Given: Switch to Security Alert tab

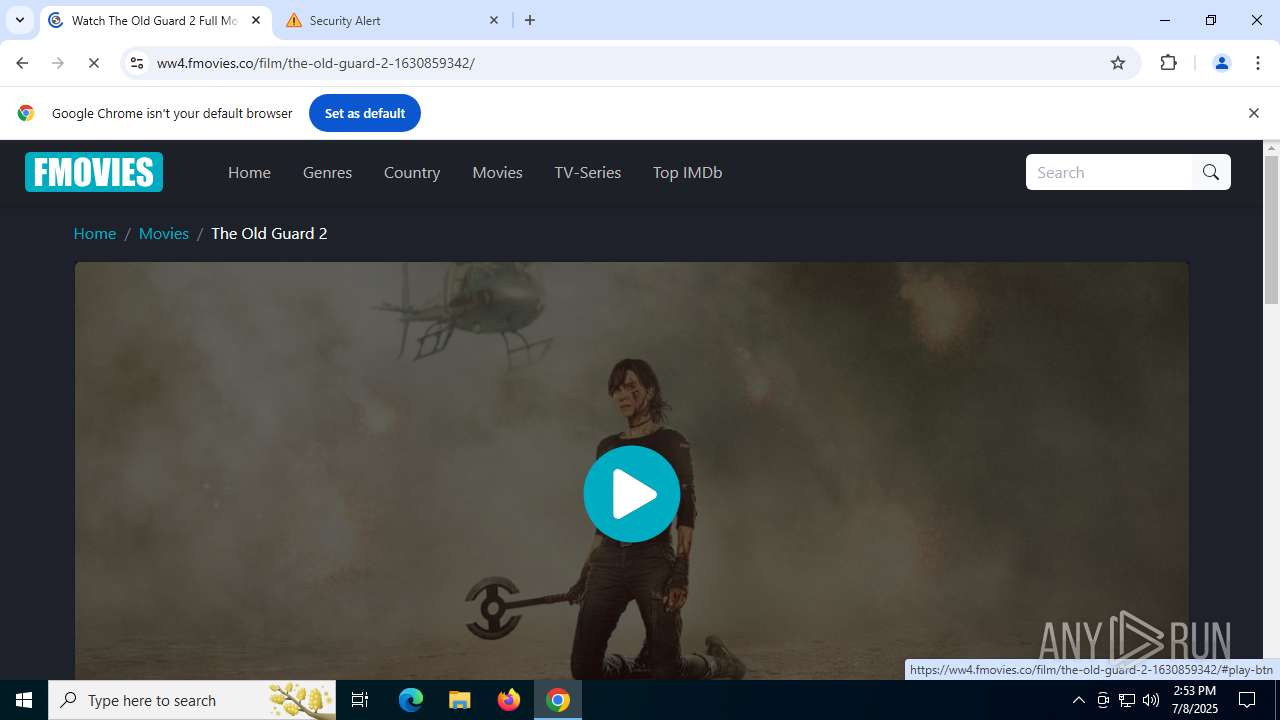Looking at the screenshot, I should coord(391,20).
